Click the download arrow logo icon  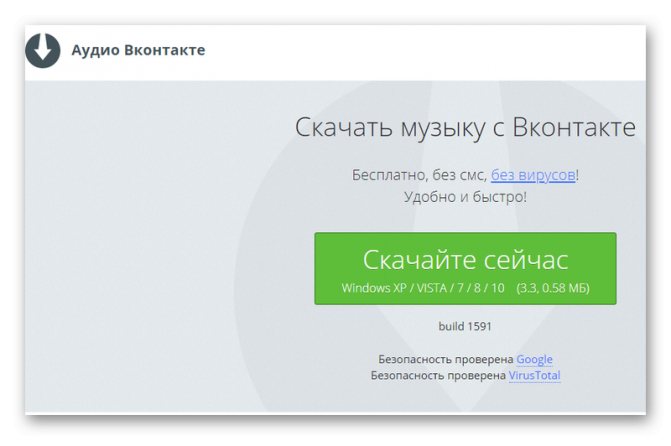(x=42, y=50)
